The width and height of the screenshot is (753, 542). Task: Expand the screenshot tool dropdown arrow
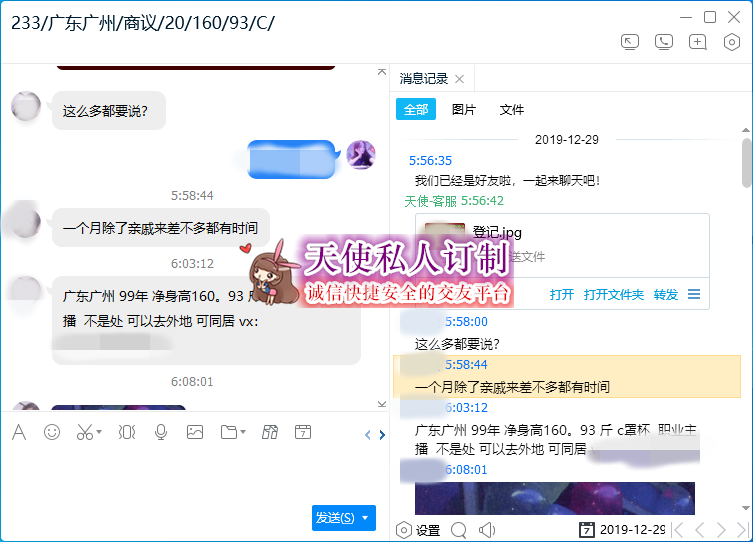(x=99, y=432)
